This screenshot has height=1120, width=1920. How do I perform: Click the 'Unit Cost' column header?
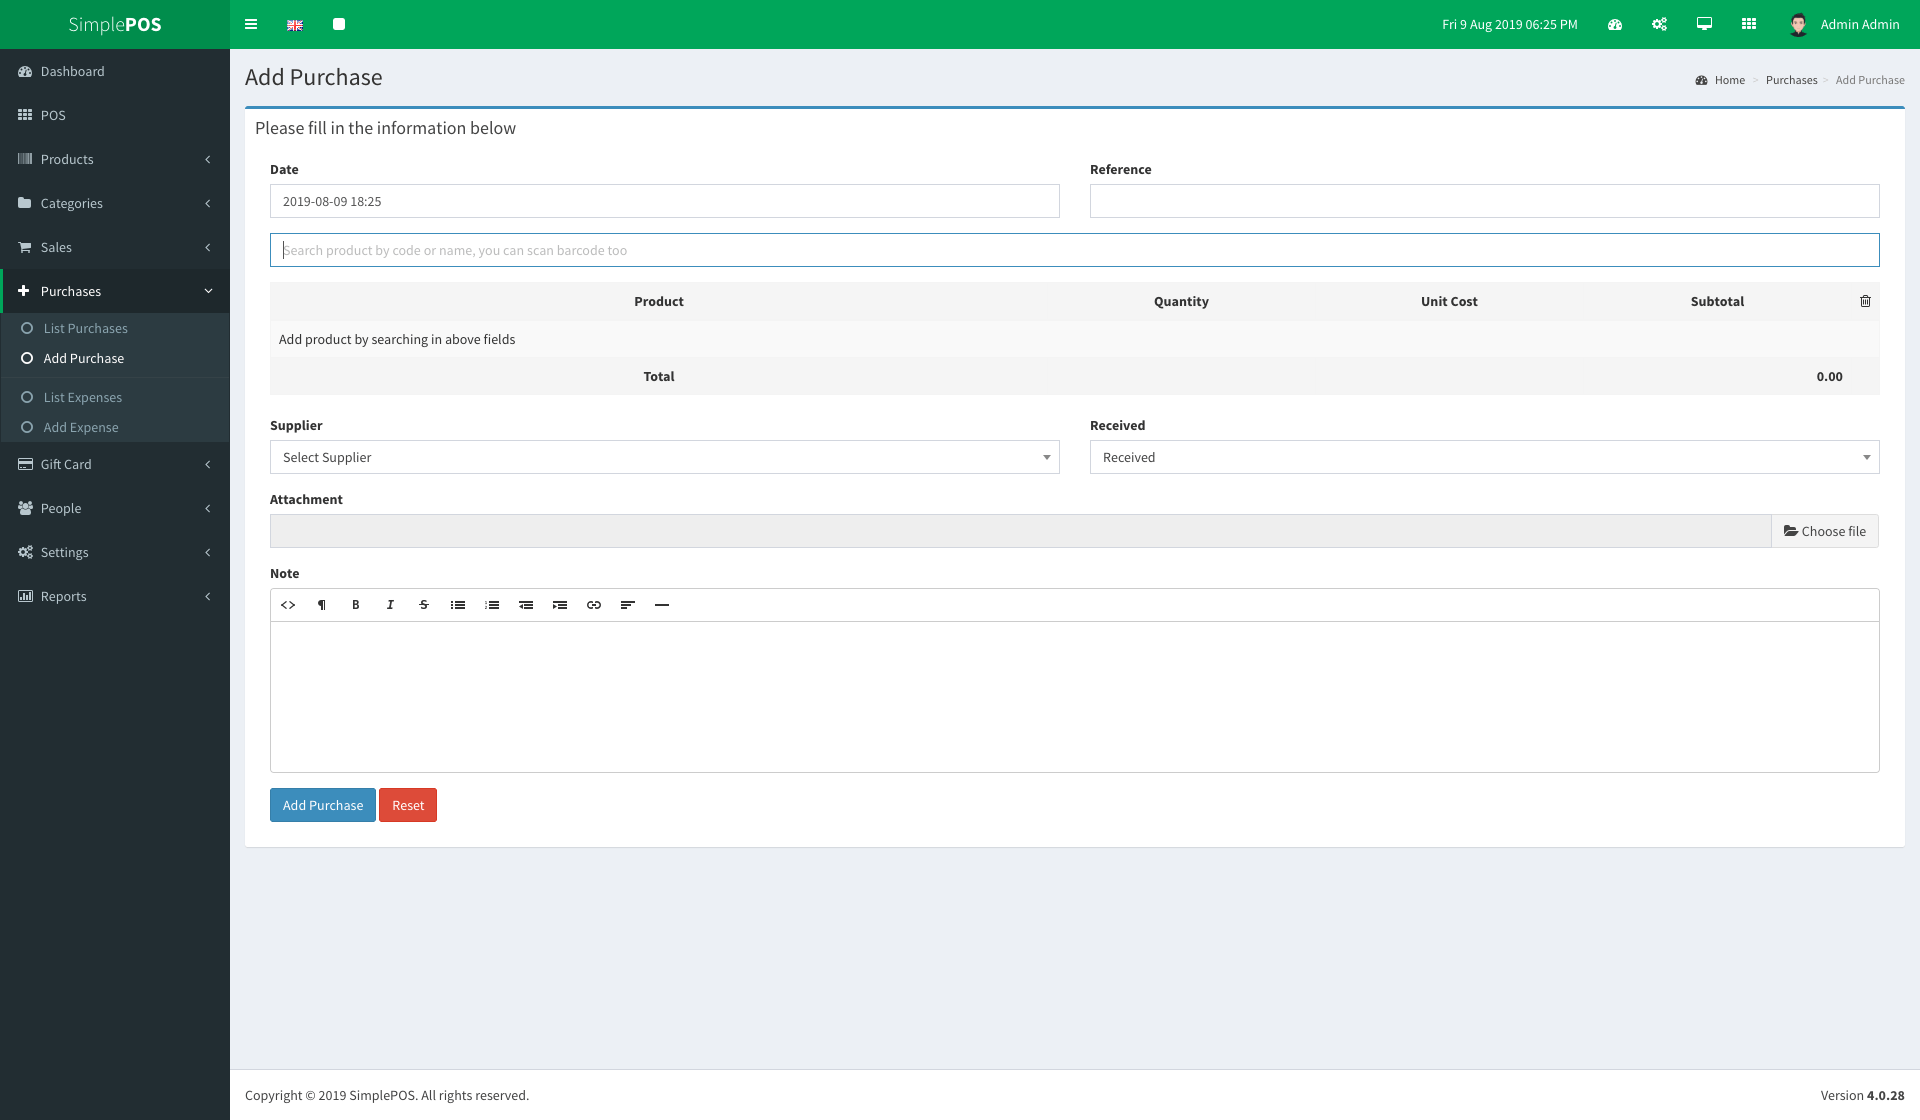pos(1449,301)
